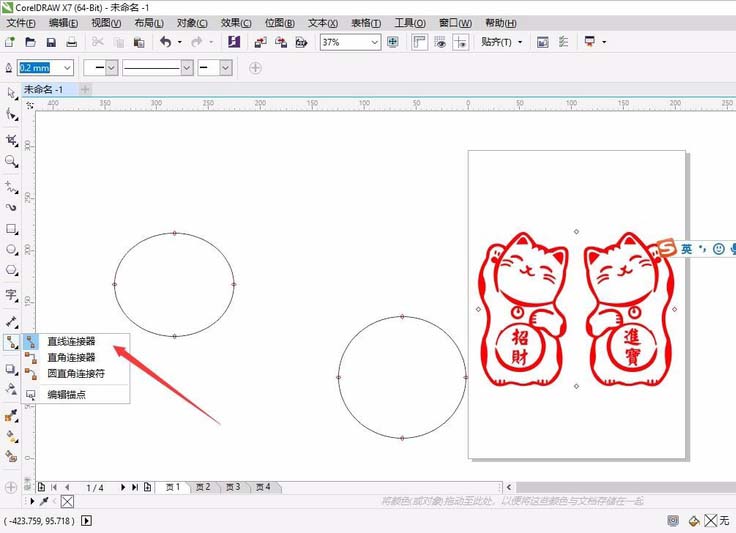
Task: Click the Import icon
Action: 260,42
